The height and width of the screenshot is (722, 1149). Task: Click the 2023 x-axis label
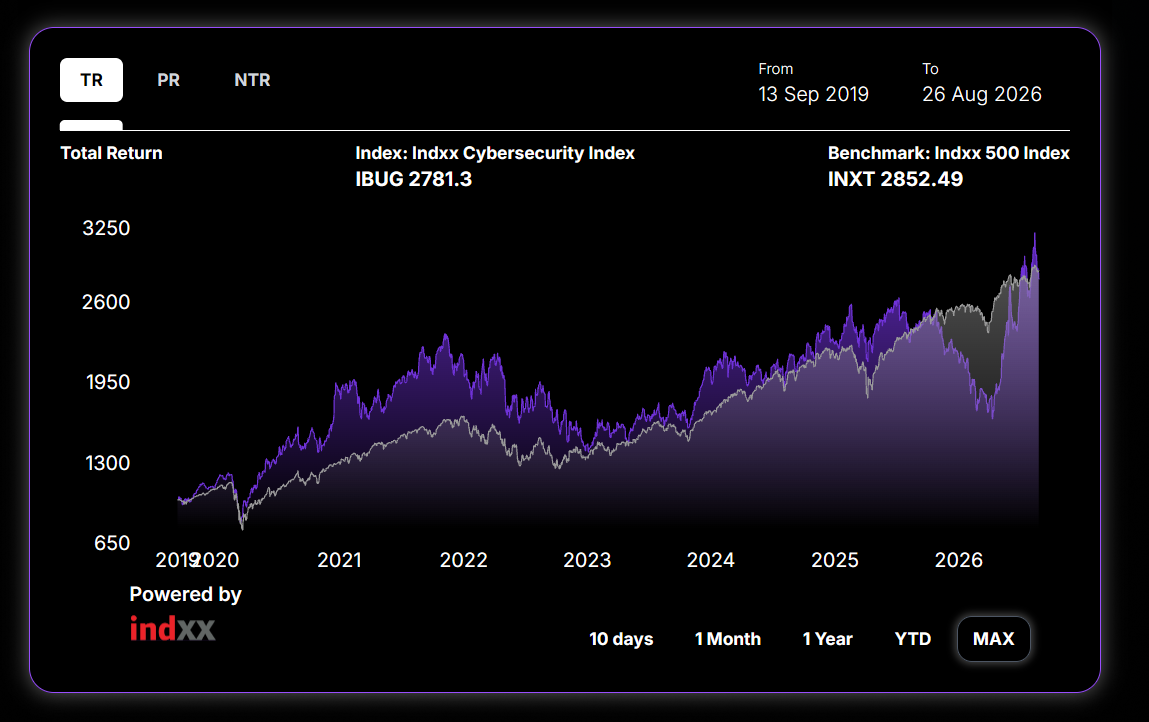(587, 560)
